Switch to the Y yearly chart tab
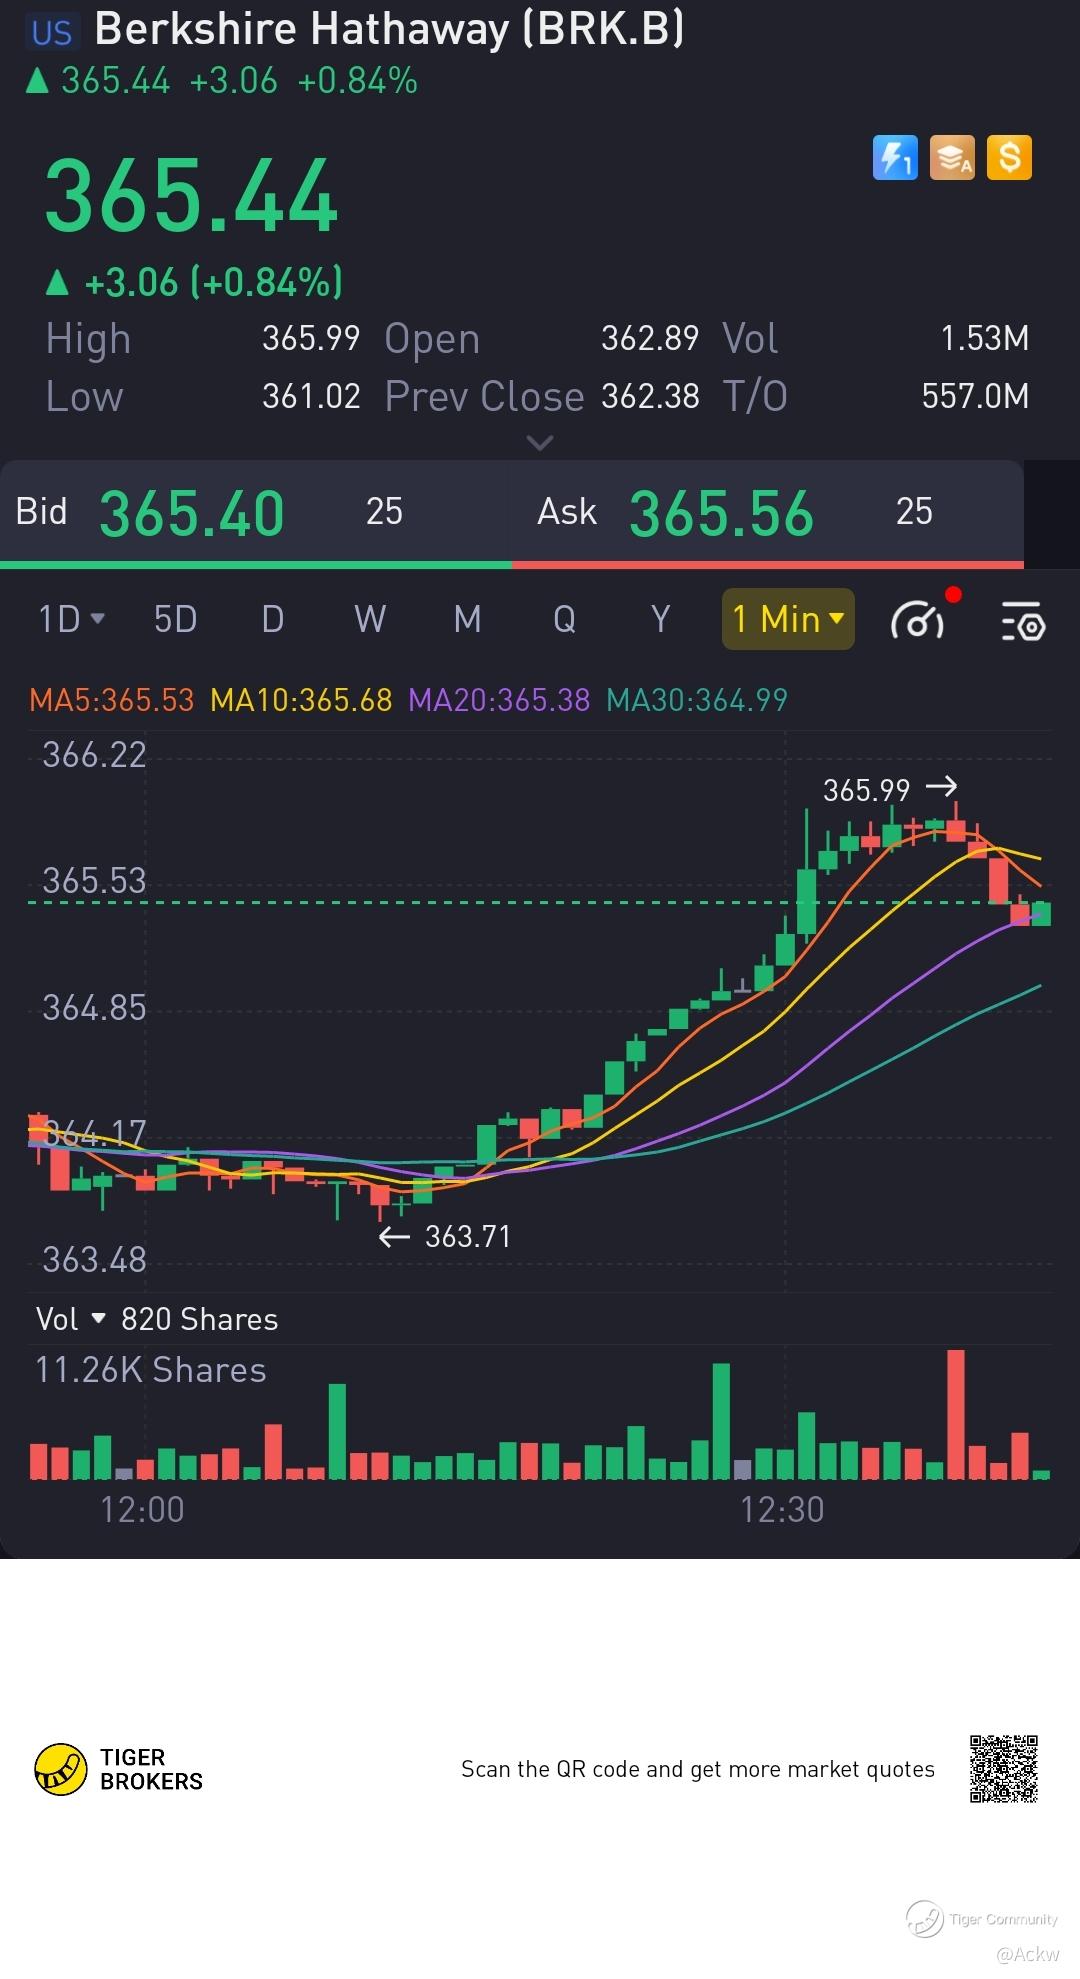The width and height of the screenshot is (1080, 1979). click(x=661, y=619)
